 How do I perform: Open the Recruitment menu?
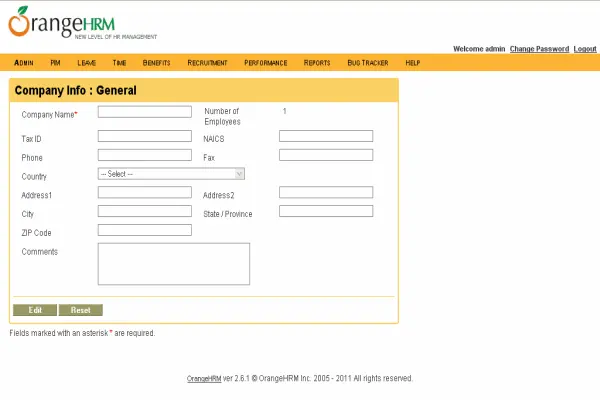pyautogui.click(x=207, y=63)
